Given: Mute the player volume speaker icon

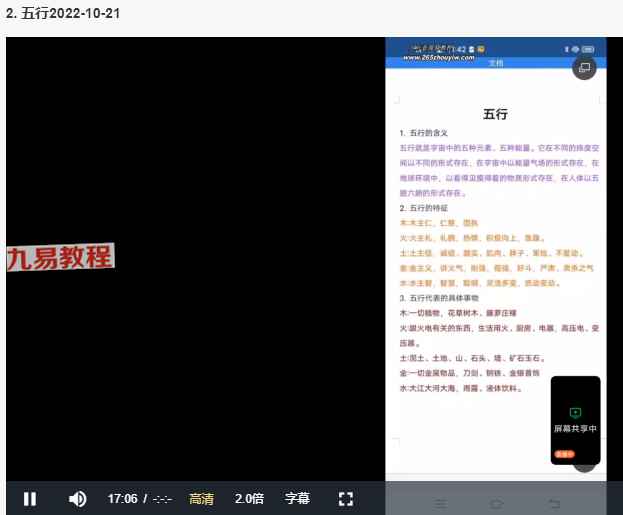Looking at the screenshot, I should click(x=77, y=499).
